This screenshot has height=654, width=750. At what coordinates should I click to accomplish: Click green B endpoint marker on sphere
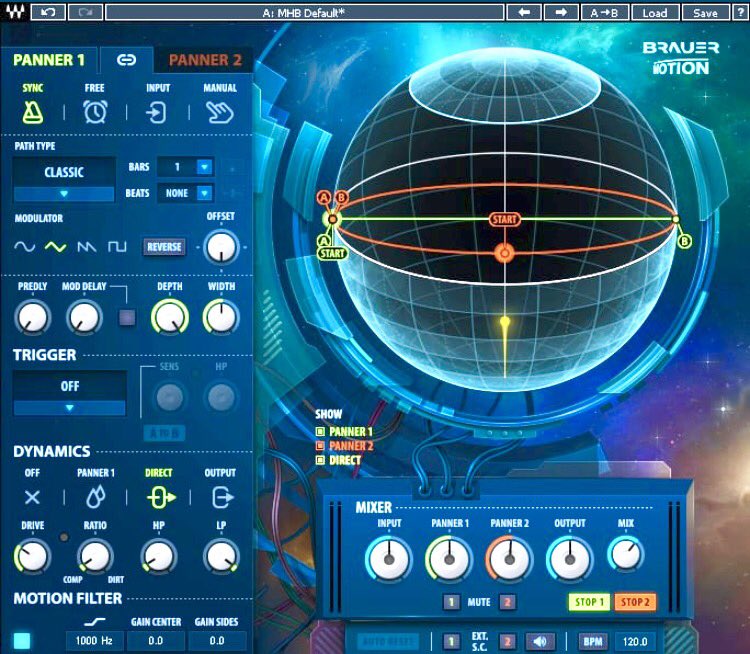pyautogui.click(x=684, y=241)
